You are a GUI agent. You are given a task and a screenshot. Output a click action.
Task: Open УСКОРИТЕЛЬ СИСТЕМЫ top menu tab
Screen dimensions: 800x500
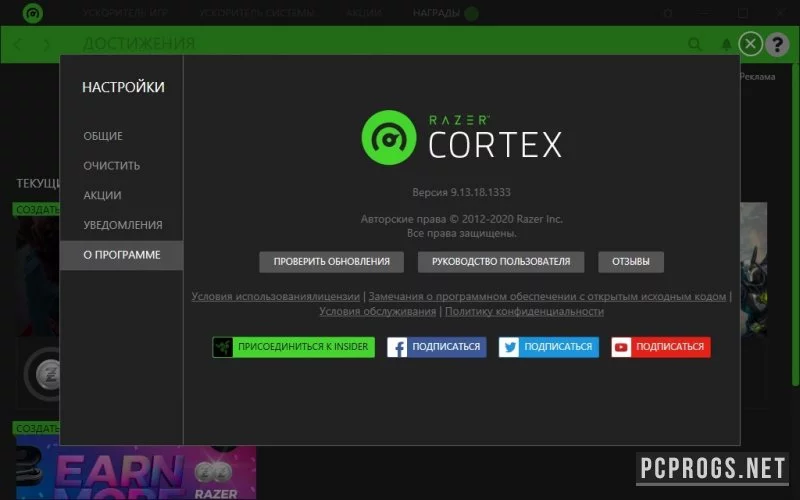pyautogui.click(x=257, y=13)
